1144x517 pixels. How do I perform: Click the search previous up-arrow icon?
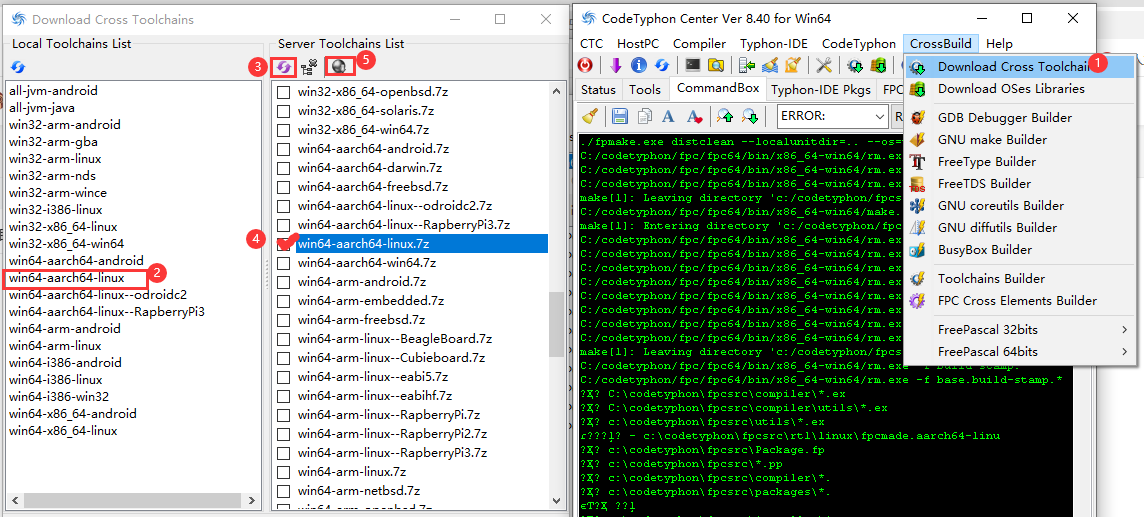click(724, 115)
